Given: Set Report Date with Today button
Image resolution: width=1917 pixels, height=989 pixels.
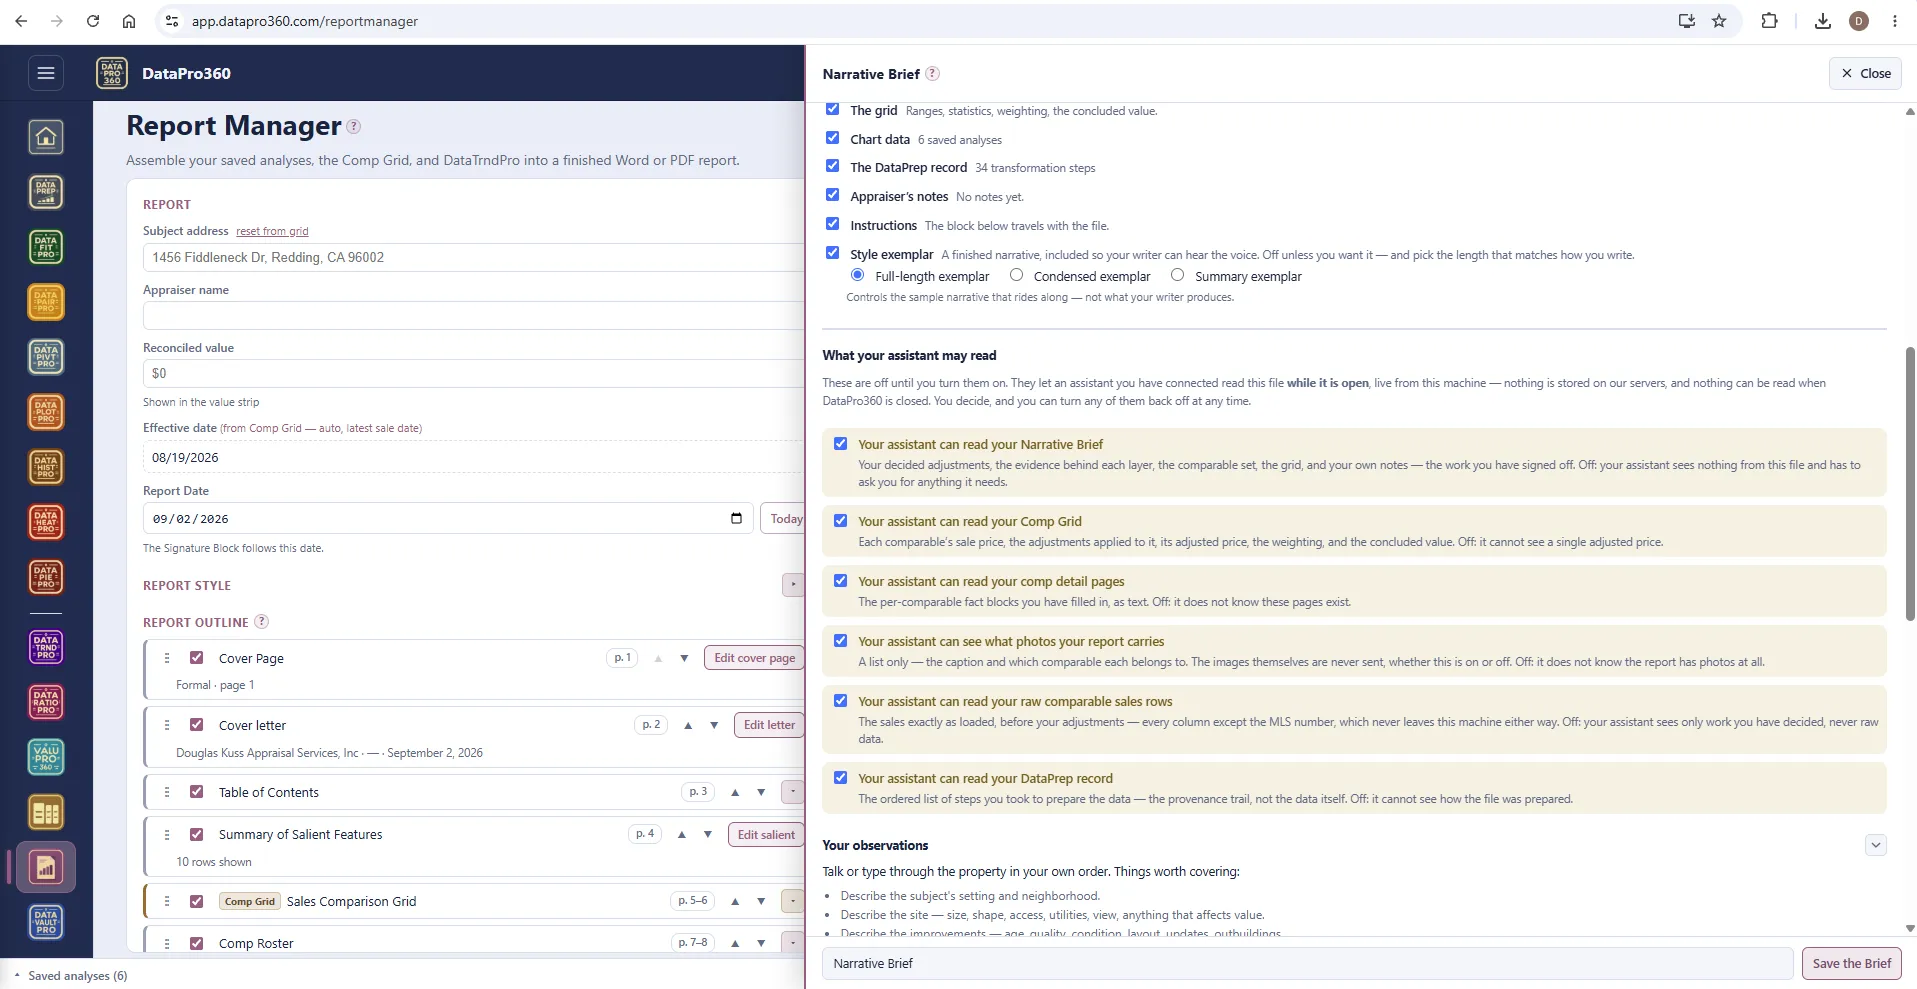Looking at the screenshot, I should 783,518.
